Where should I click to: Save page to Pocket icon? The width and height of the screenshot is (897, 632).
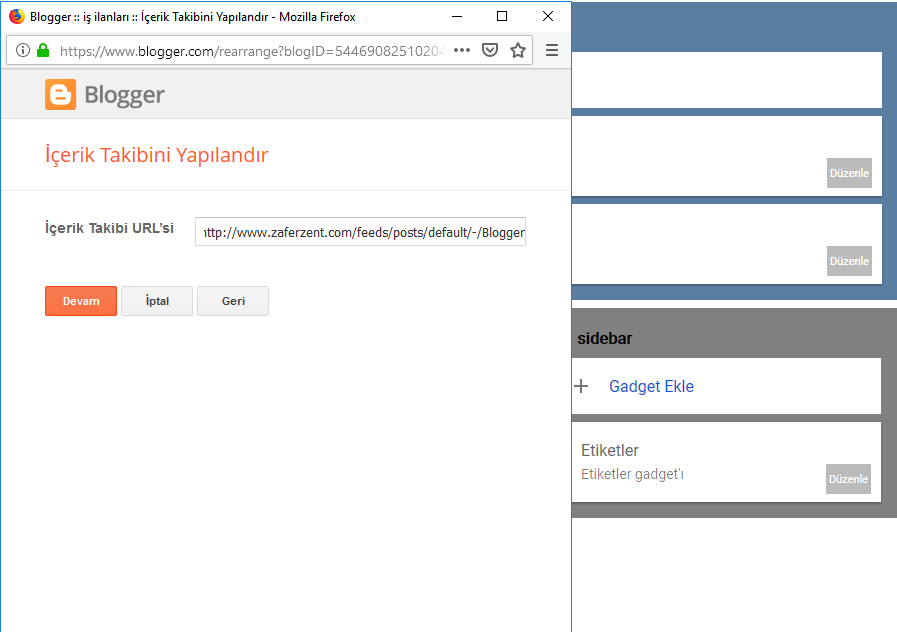click(x=490, y=50)
